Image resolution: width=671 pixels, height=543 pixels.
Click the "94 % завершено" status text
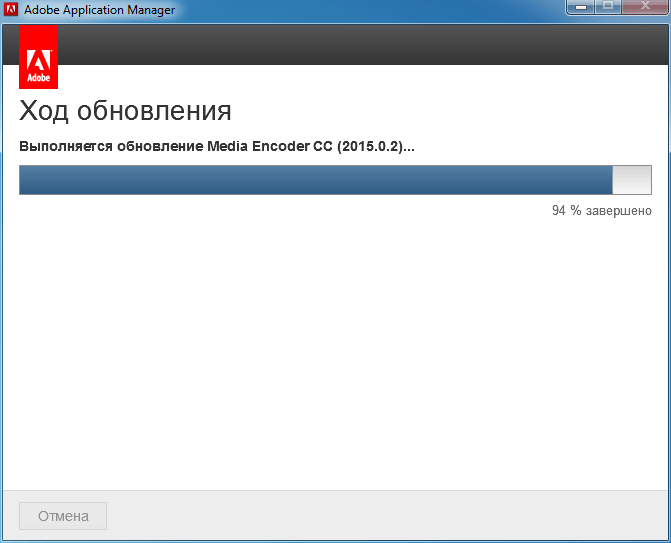tap(602, 211)
